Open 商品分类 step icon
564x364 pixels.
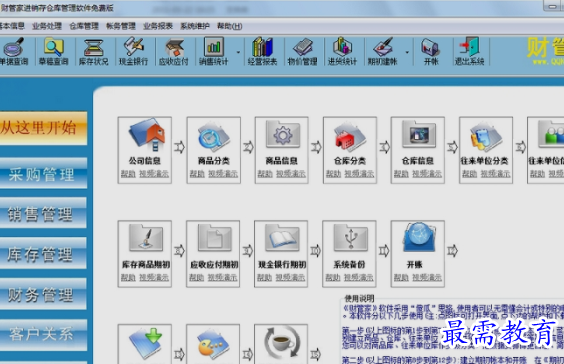[214, 136]
